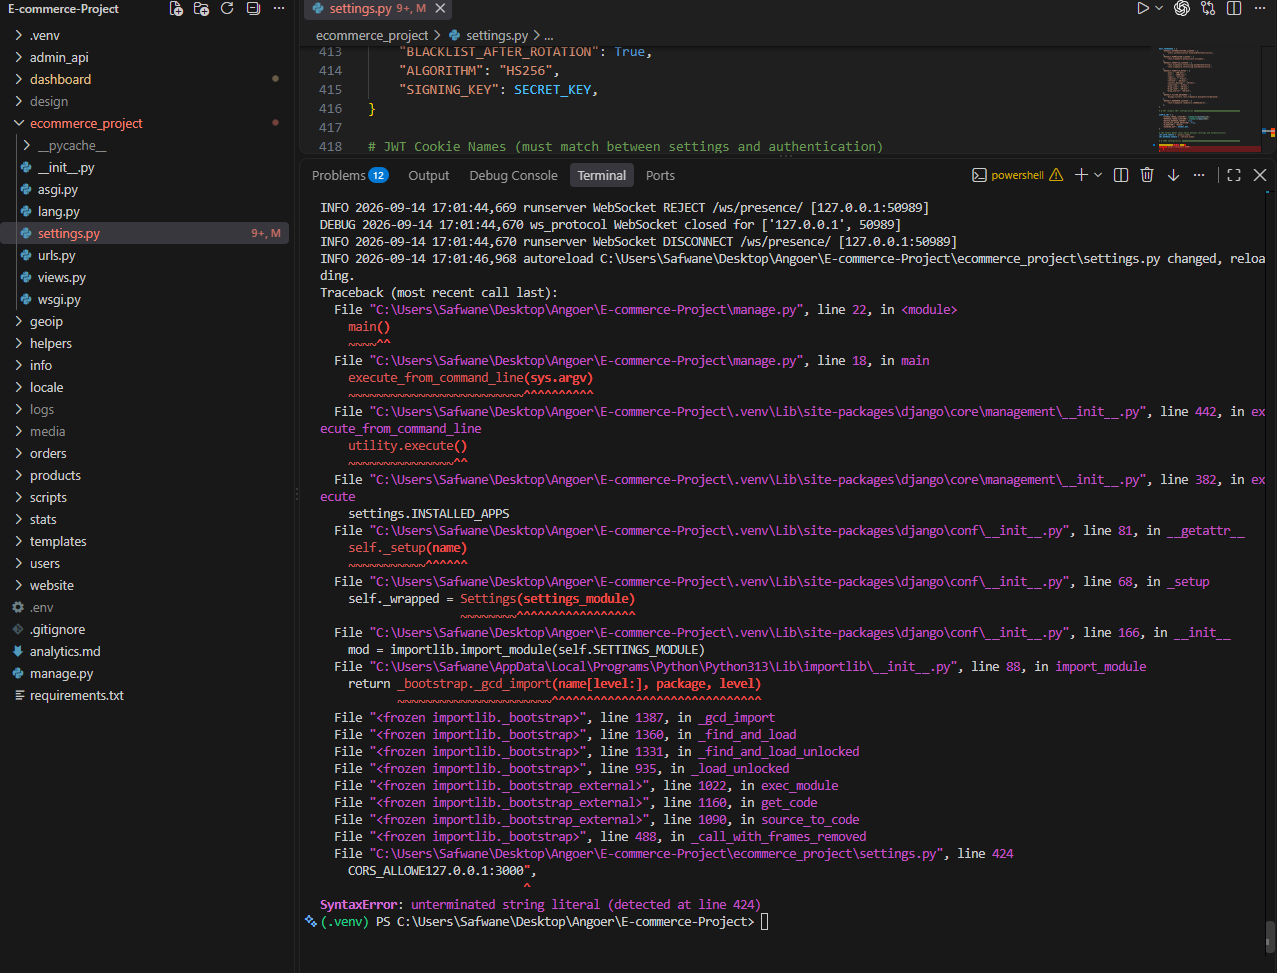Image resolution: width=1277 pixels, height=973 pixels.
Task: Switch to the Problems tab
Action: [x=349, y=175]
